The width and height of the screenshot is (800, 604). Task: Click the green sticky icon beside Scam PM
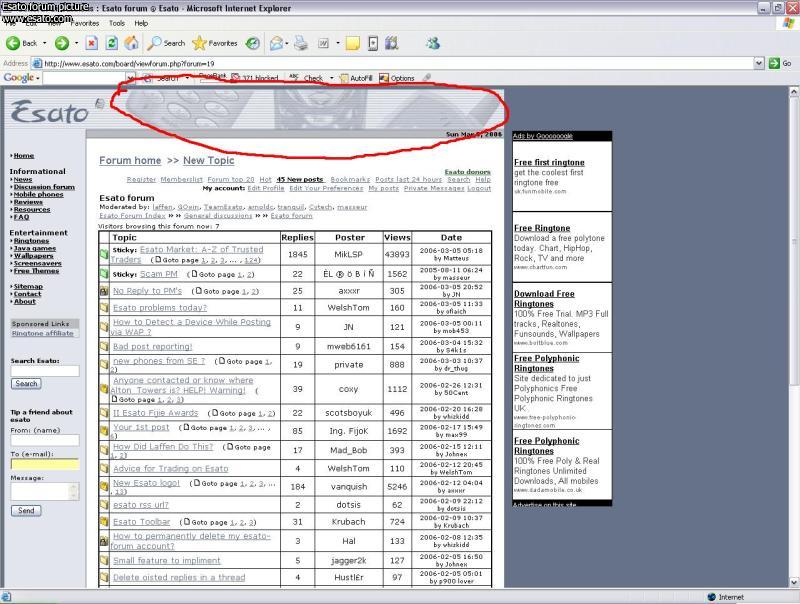(x=104, y=274)
